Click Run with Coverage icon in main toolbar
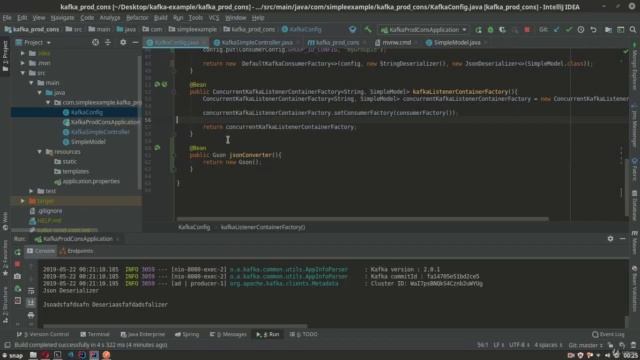The width and height of the screenshot is (640, 360). [x=502, y=30]
